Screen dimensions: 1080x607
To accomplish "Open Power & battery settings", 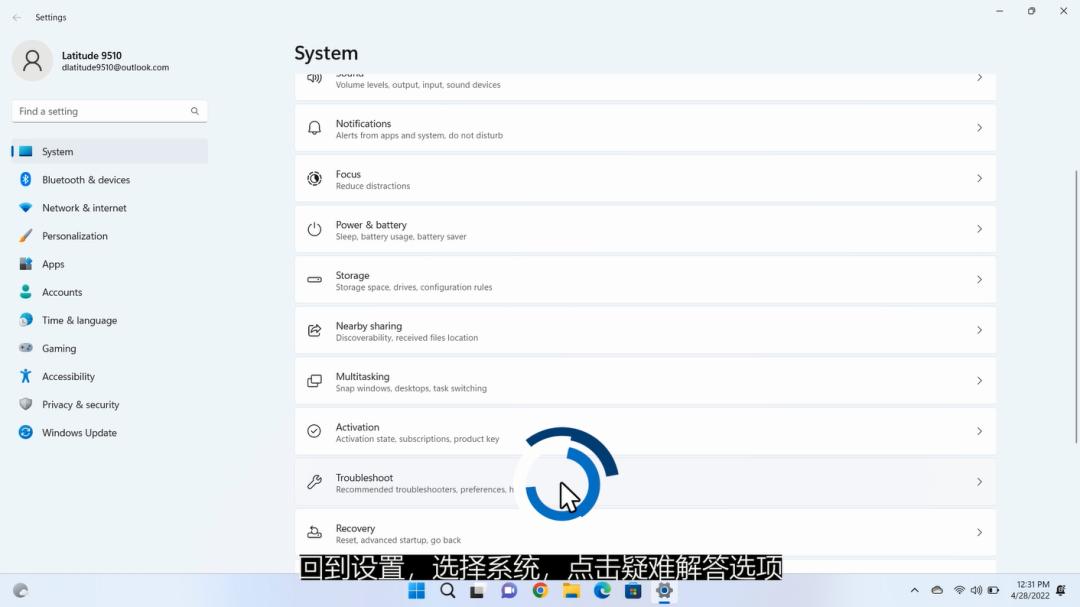I will (645, 229).
